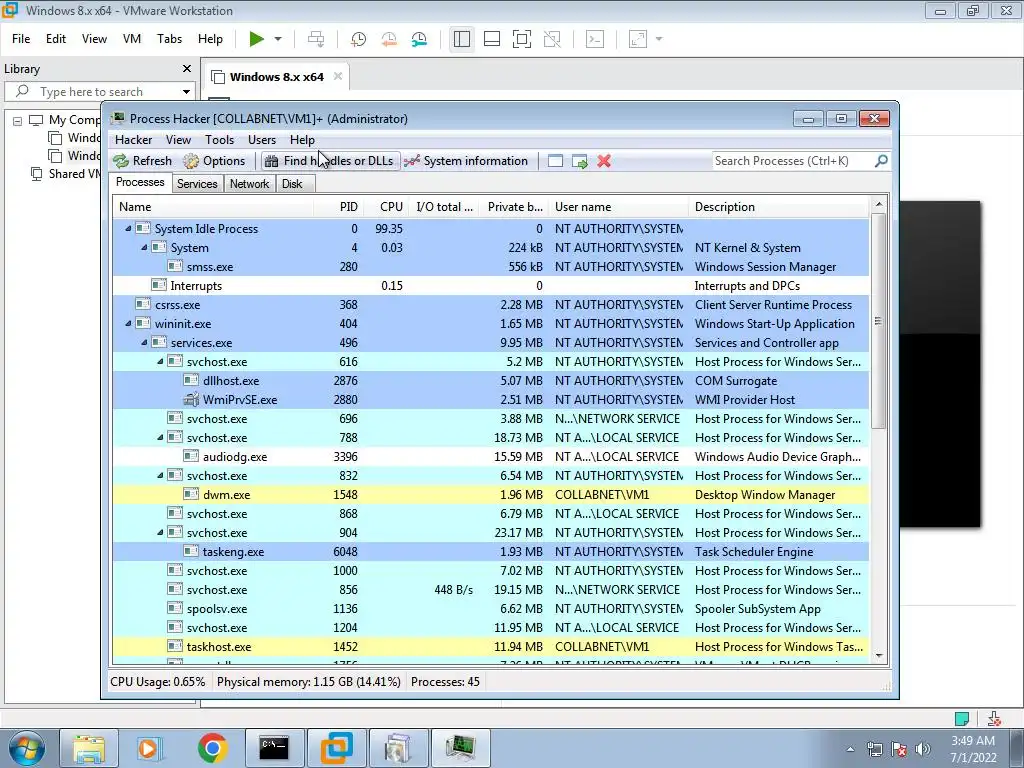Select Shared VMs in the Library tree

67,174
